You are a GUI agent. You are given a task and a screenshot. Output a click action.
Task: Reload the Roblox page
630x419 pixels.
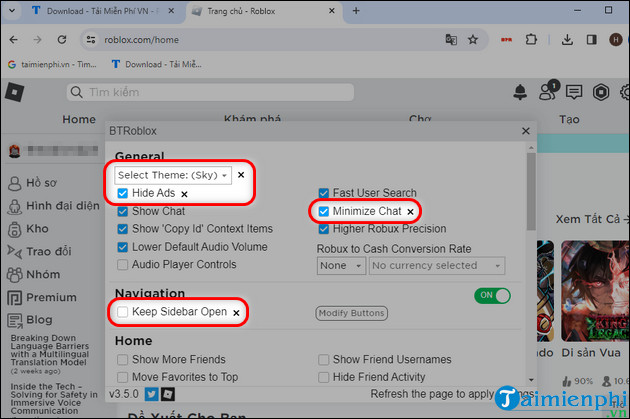tap(61, 39)
